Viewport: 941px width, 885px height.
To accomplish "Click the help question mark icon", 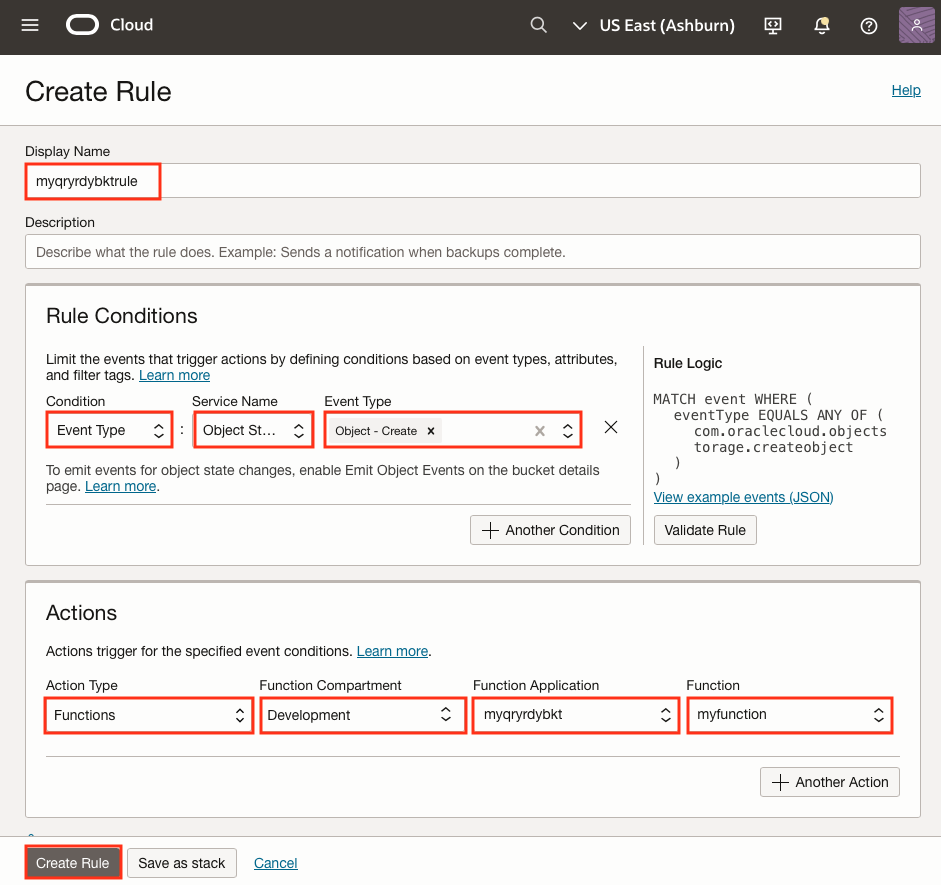I will tap(869, 26).
